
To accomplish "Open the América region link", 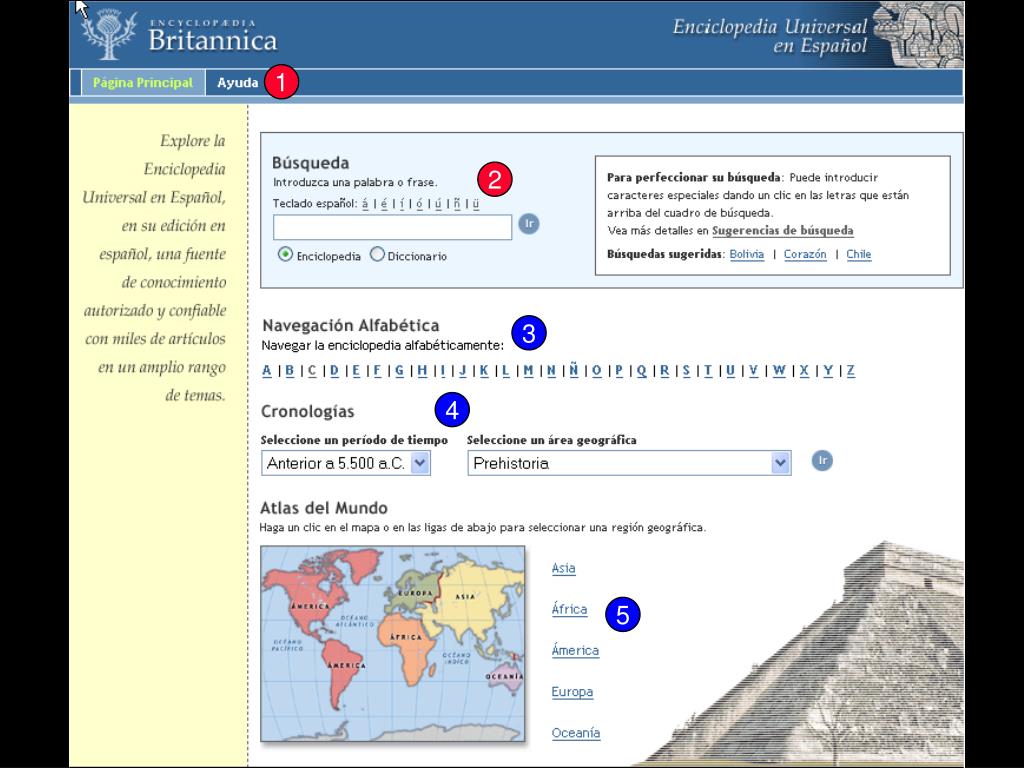I will [575, 650].
